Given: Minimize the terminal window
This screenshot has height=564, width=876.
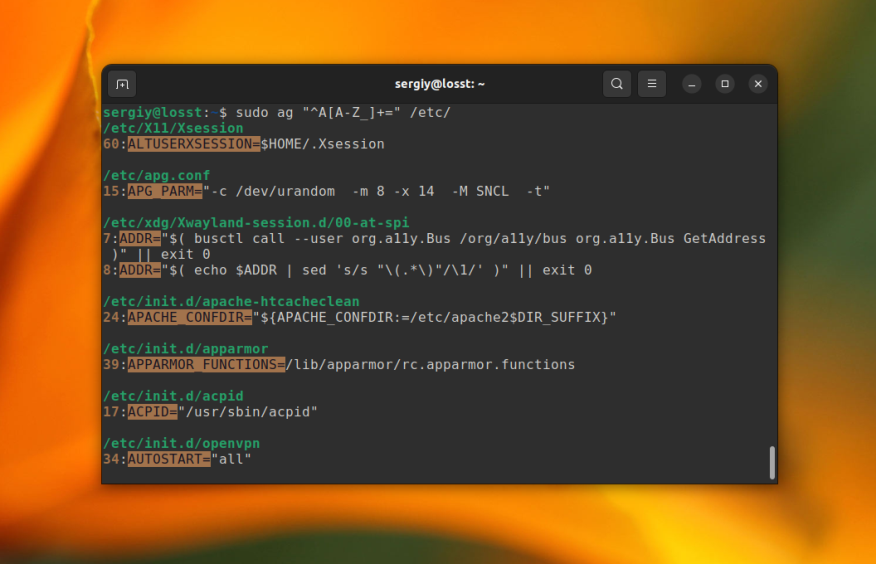Looking at the screenshot, I should (x=693, y=84).
